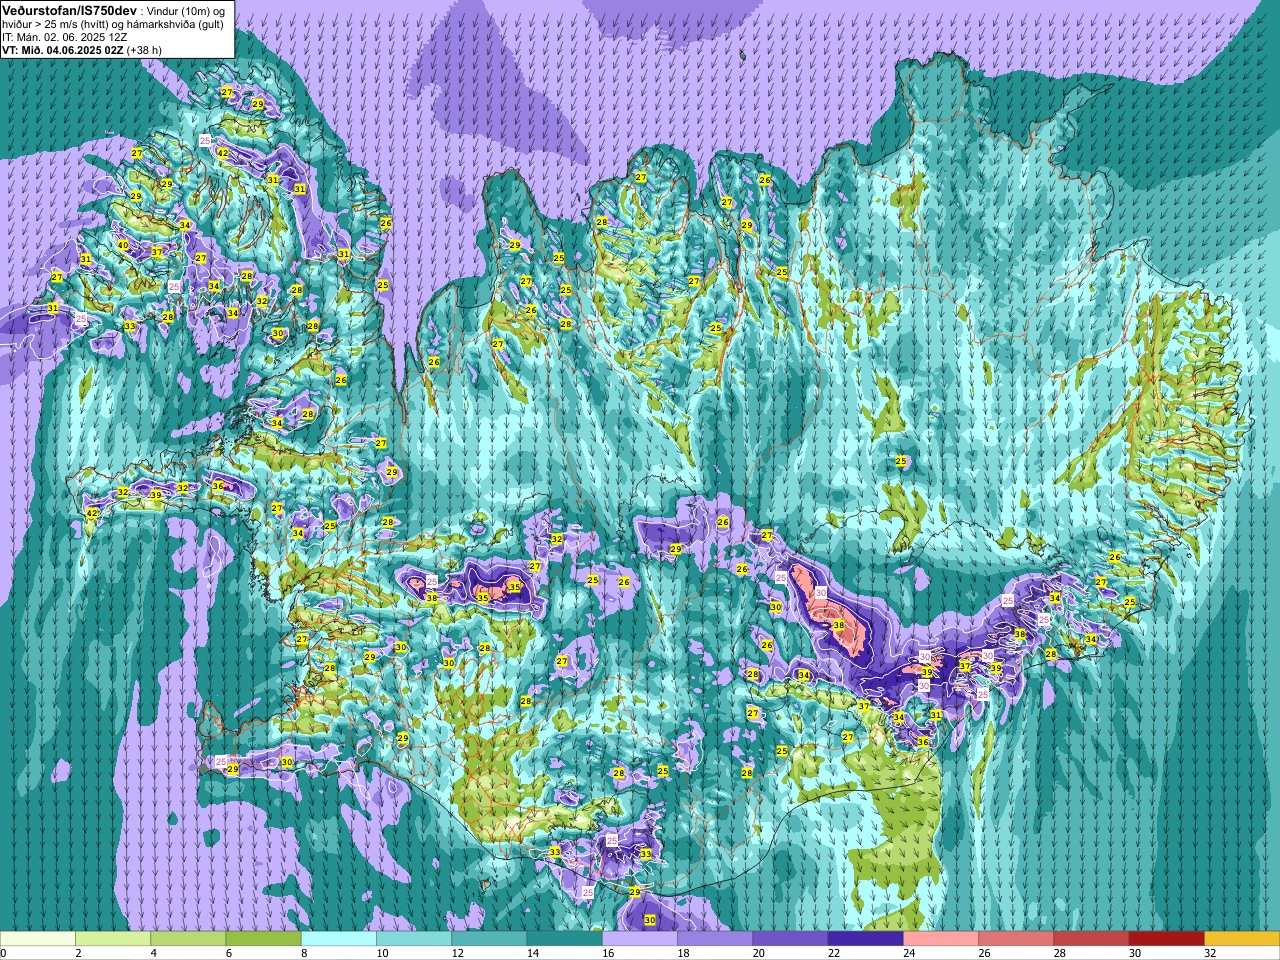Screen dimensions: 1280x960
Task: Pick the teal 12–14 m/s legend swatch
Action: tap(489, 940)
